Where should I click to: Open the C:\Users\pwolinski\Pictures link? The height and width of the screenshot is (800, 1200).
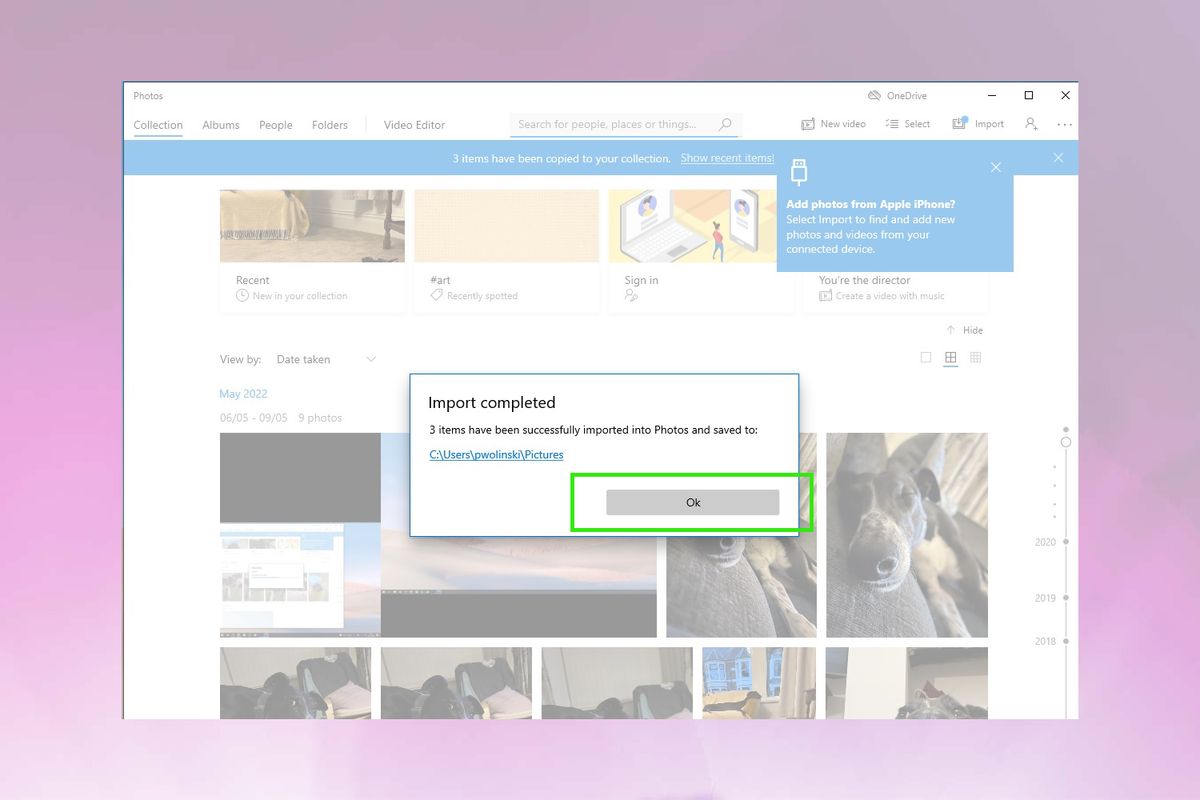point(496,454)
